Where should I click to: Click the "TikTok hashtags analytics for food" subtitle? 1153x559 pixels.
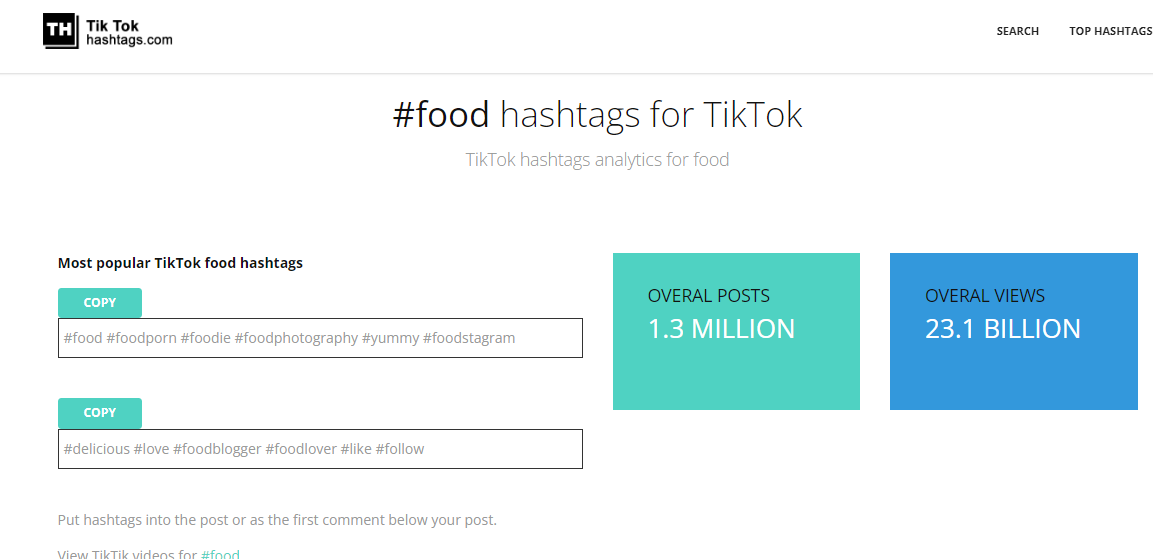click(597, 160)
